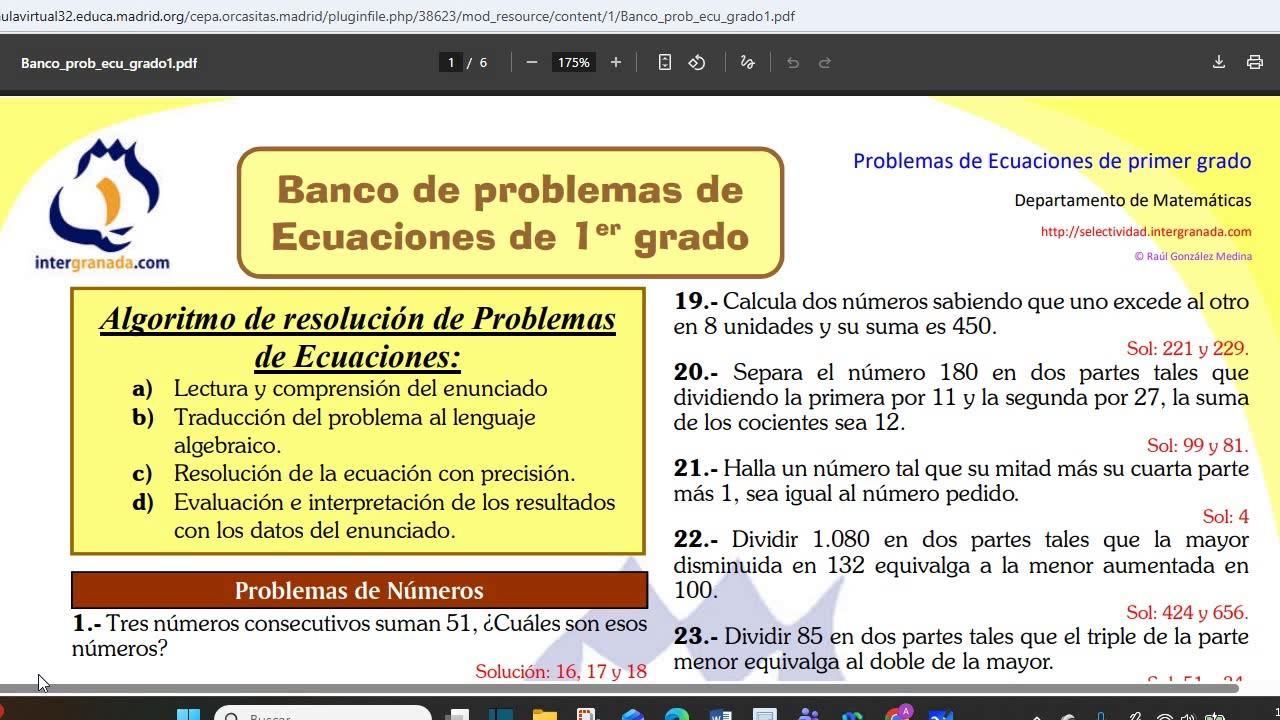
Task: Click the fit to page icon
Action: tap(665, 62)
